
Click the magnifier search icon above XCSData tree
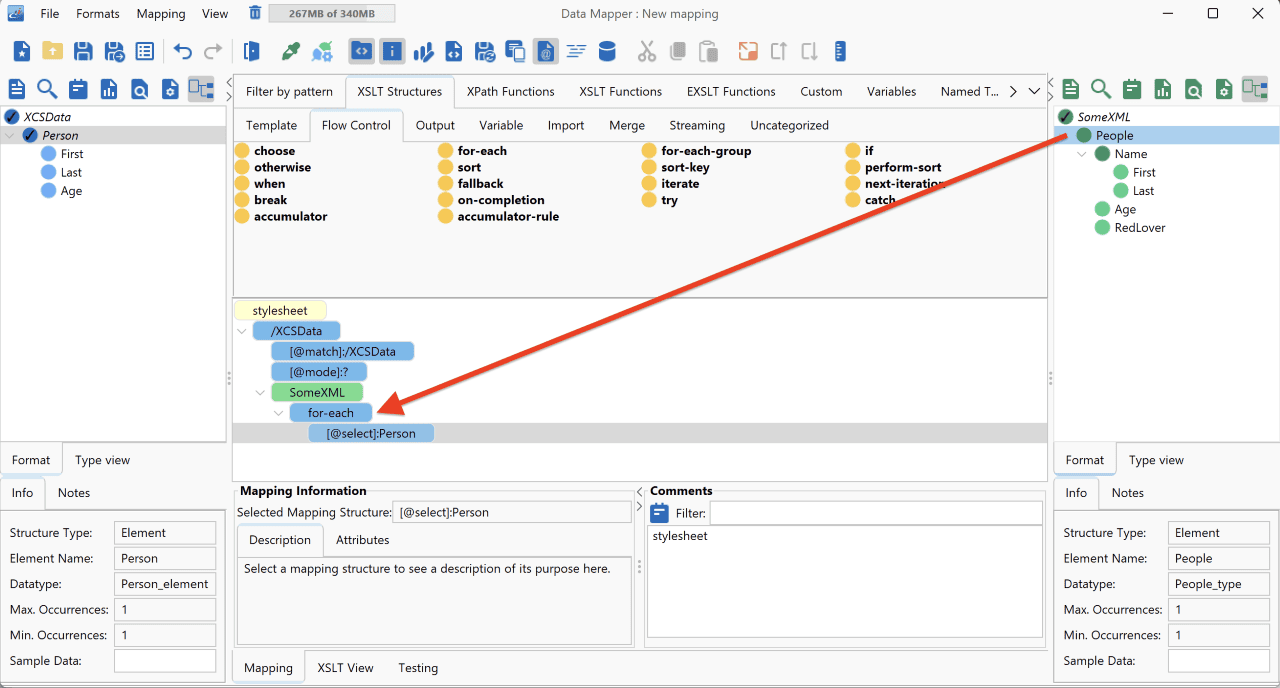(x=47, y=89)
